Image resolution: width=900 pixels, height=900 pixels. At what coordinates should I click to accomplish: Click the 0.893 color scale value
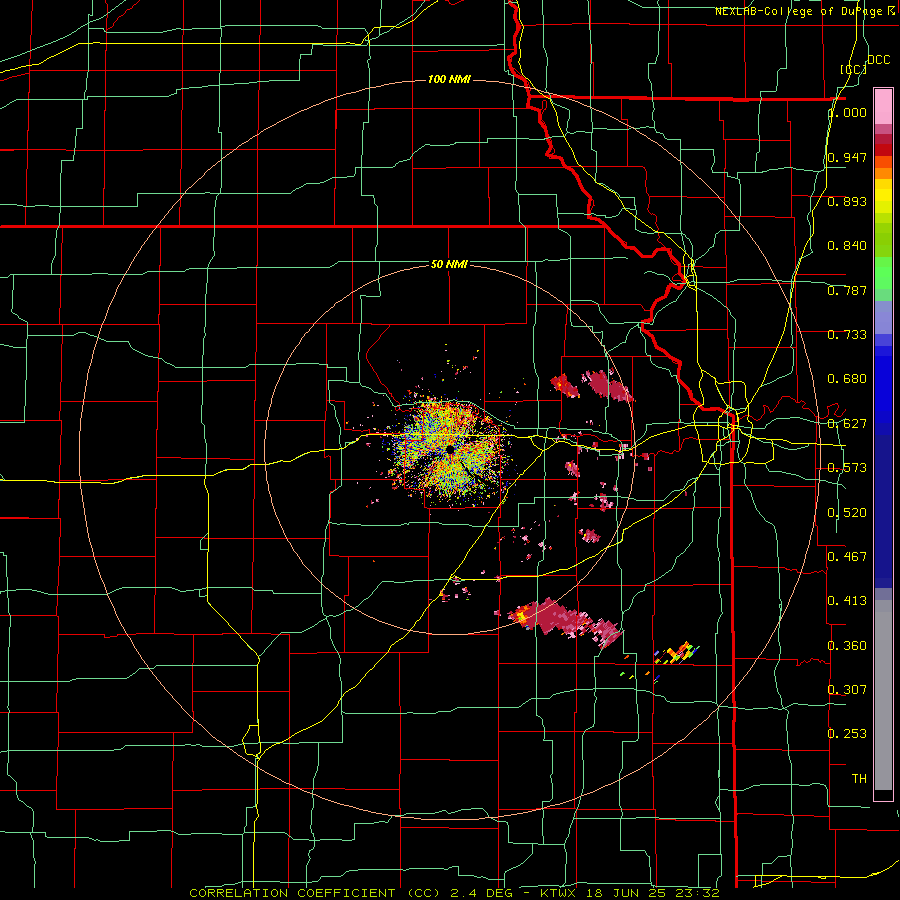pos(847,201)
